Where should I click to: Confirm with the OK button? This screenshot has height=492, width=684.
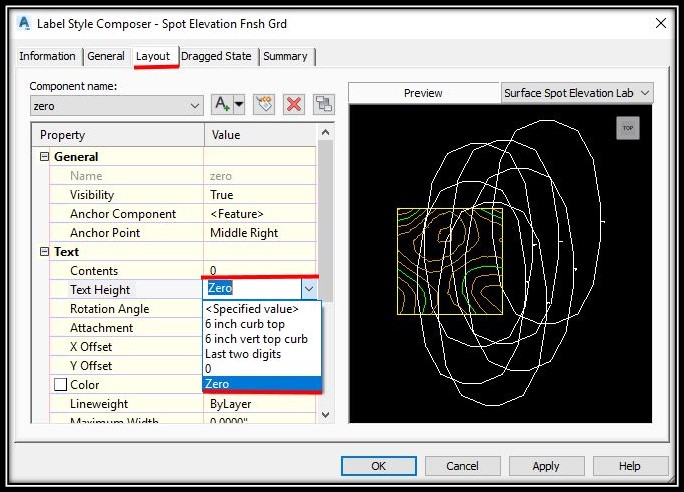pyautogui.click(x=379, y=466)
